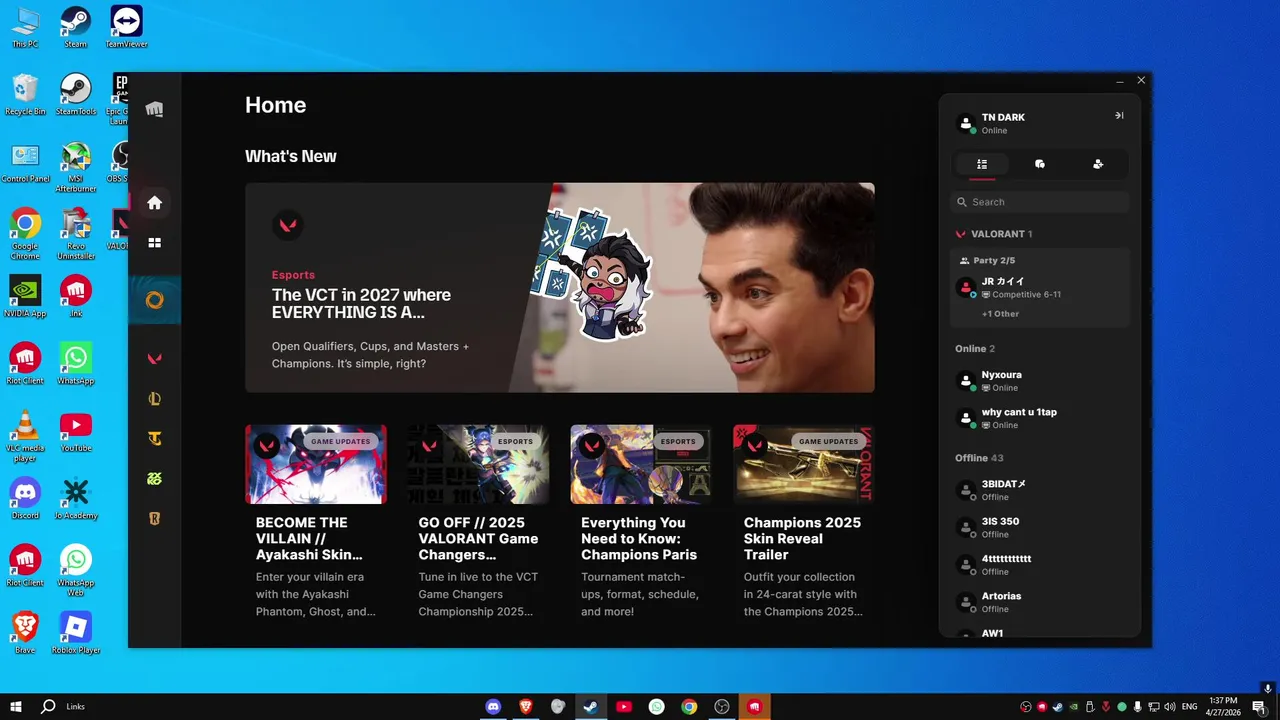
Task: Open TeamViewer desktop shortcut
Action: pyautogui.click(x=126, y=27)
